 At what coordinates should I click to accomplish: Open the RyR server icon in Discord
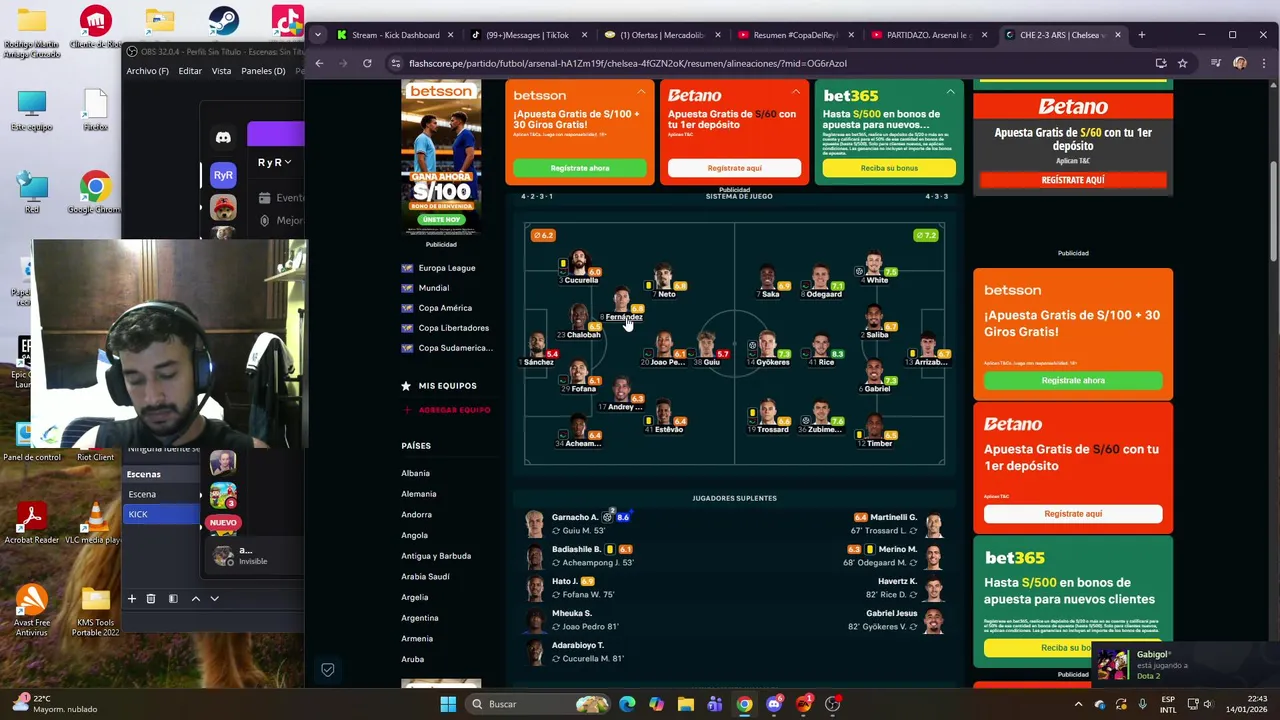tap(223, 175)
